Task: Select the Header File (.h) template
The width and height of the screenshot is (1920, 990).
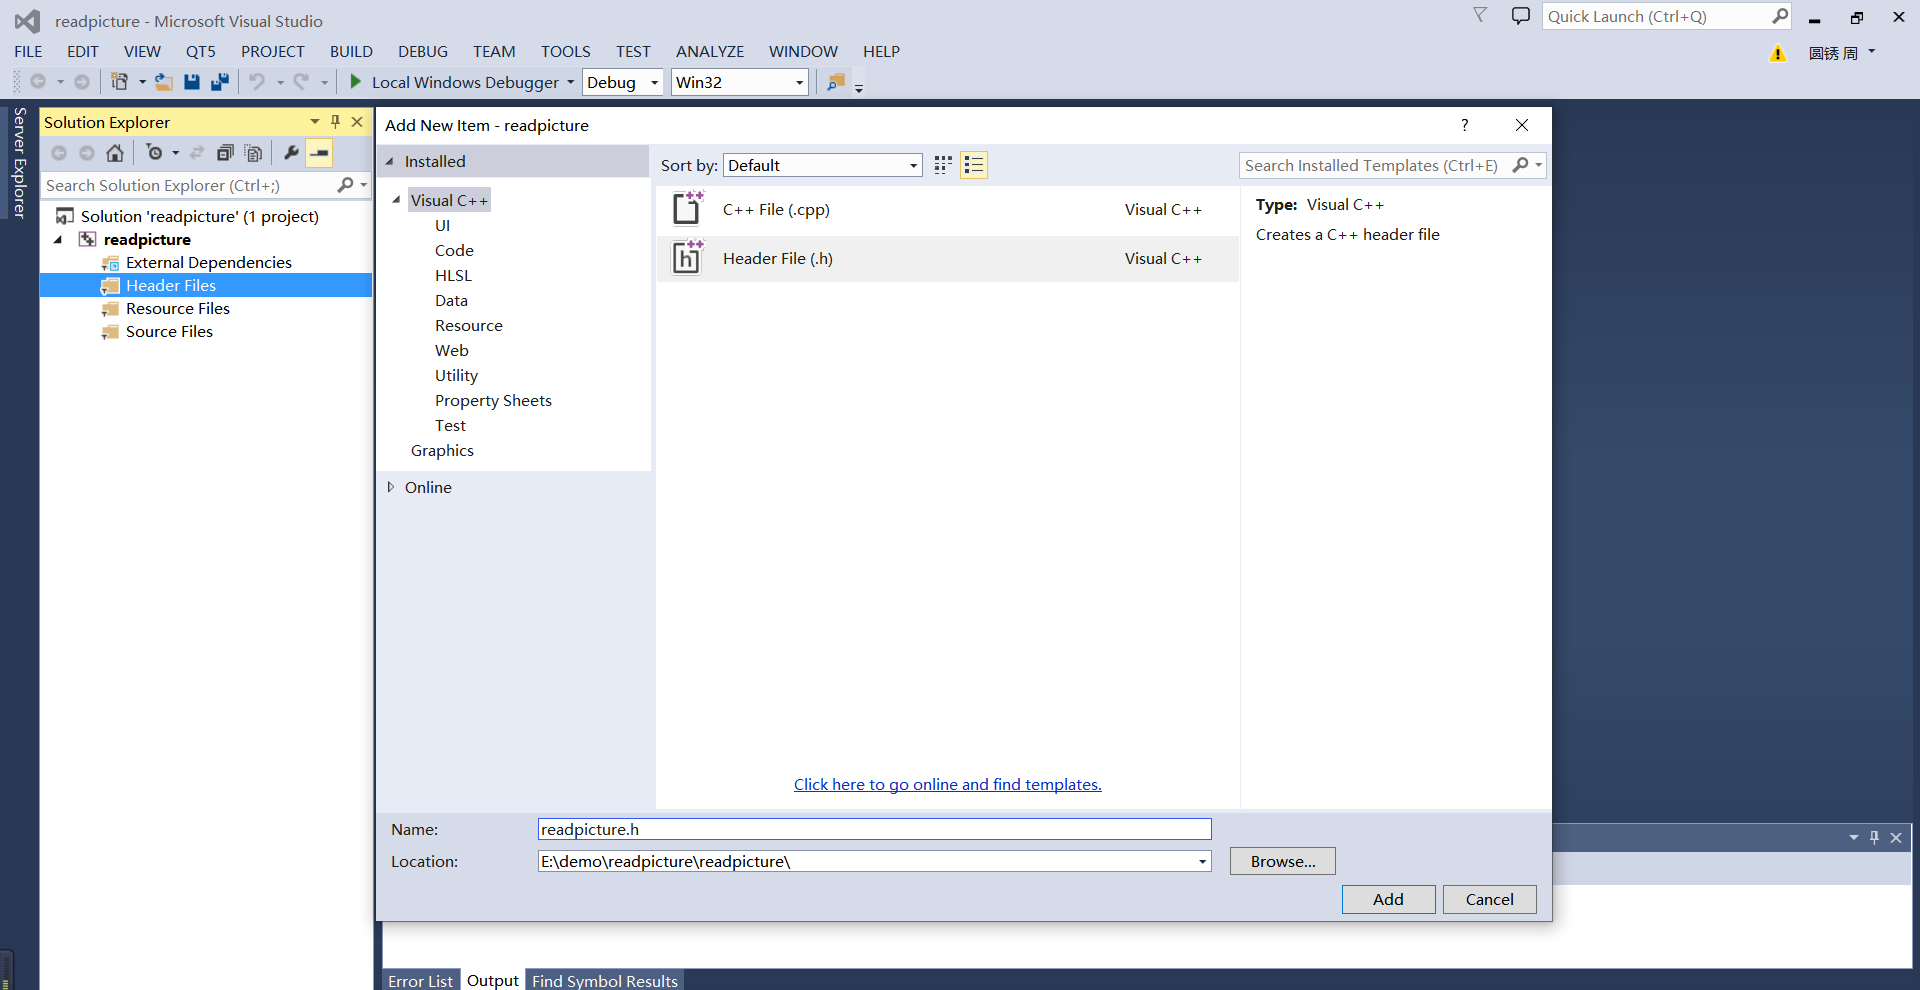Action: 947,258
